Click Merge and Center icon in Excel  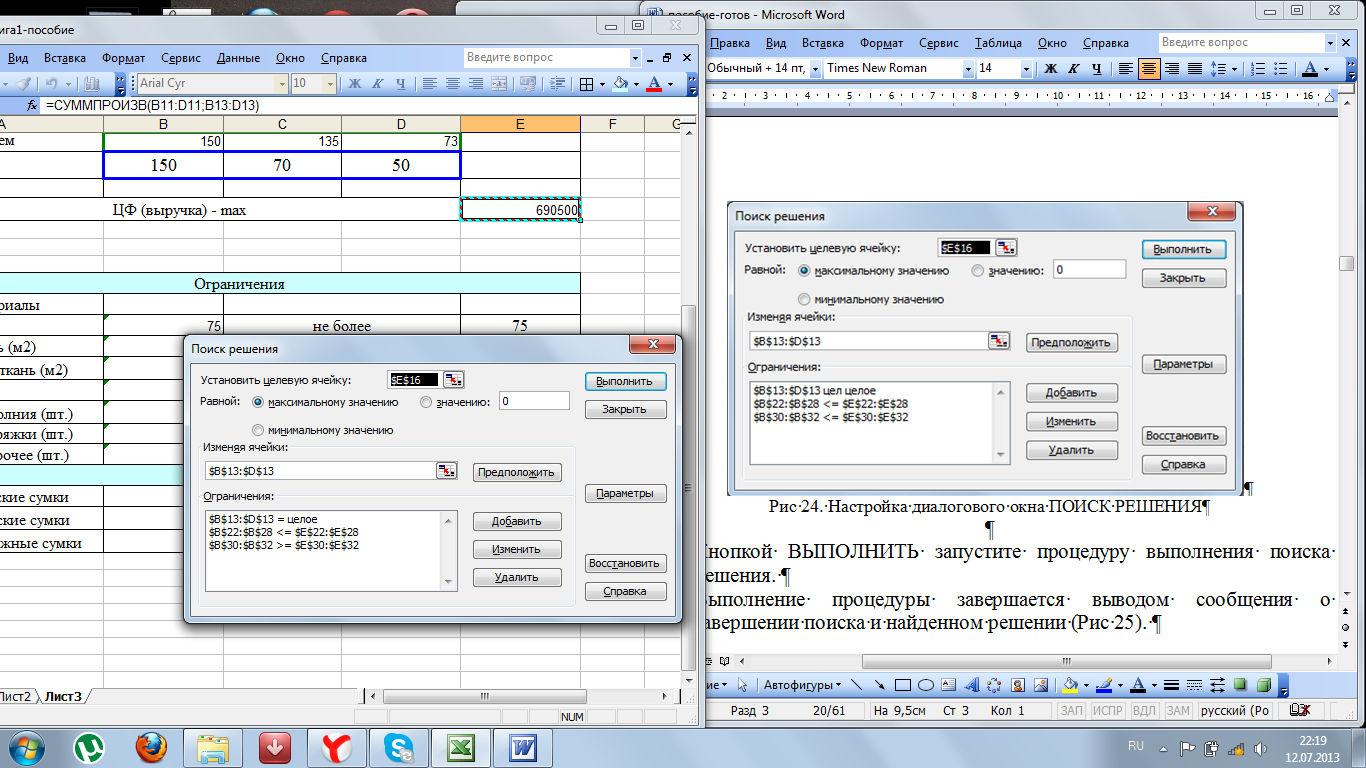click(499, 84)
